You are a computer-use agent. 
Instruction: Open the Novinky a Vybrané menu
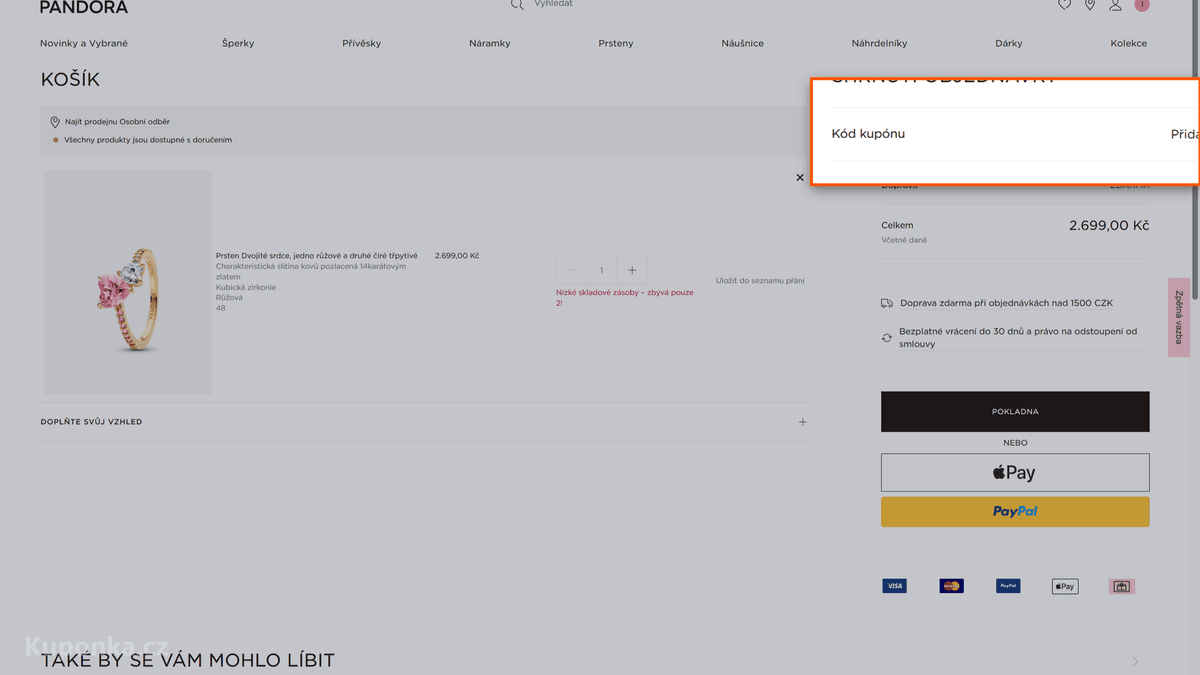pyautogui.click(x=84, y=43)
